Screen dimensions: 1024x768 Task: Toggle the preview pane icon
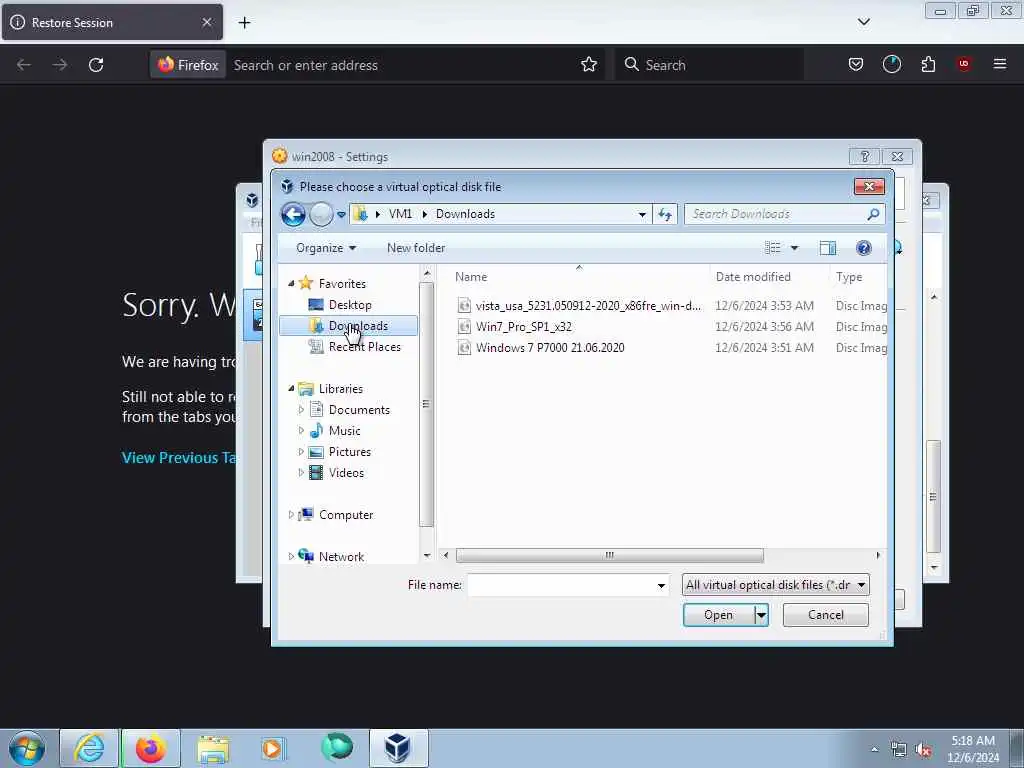(x=827, y=248)
